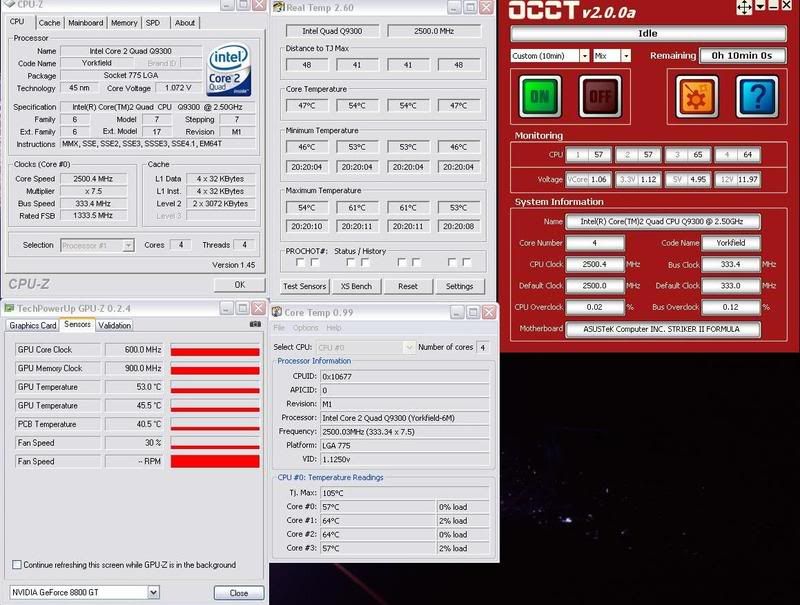800x605 pixels.
Task: Click the Fan Speed RPM red graph bar
Action: tap(215, 461)
